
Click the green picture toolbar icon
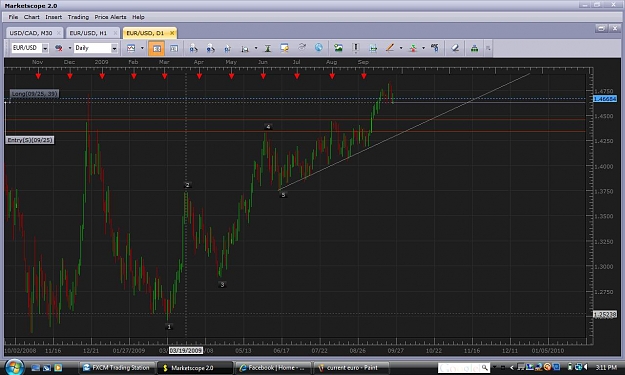(338, 48)
